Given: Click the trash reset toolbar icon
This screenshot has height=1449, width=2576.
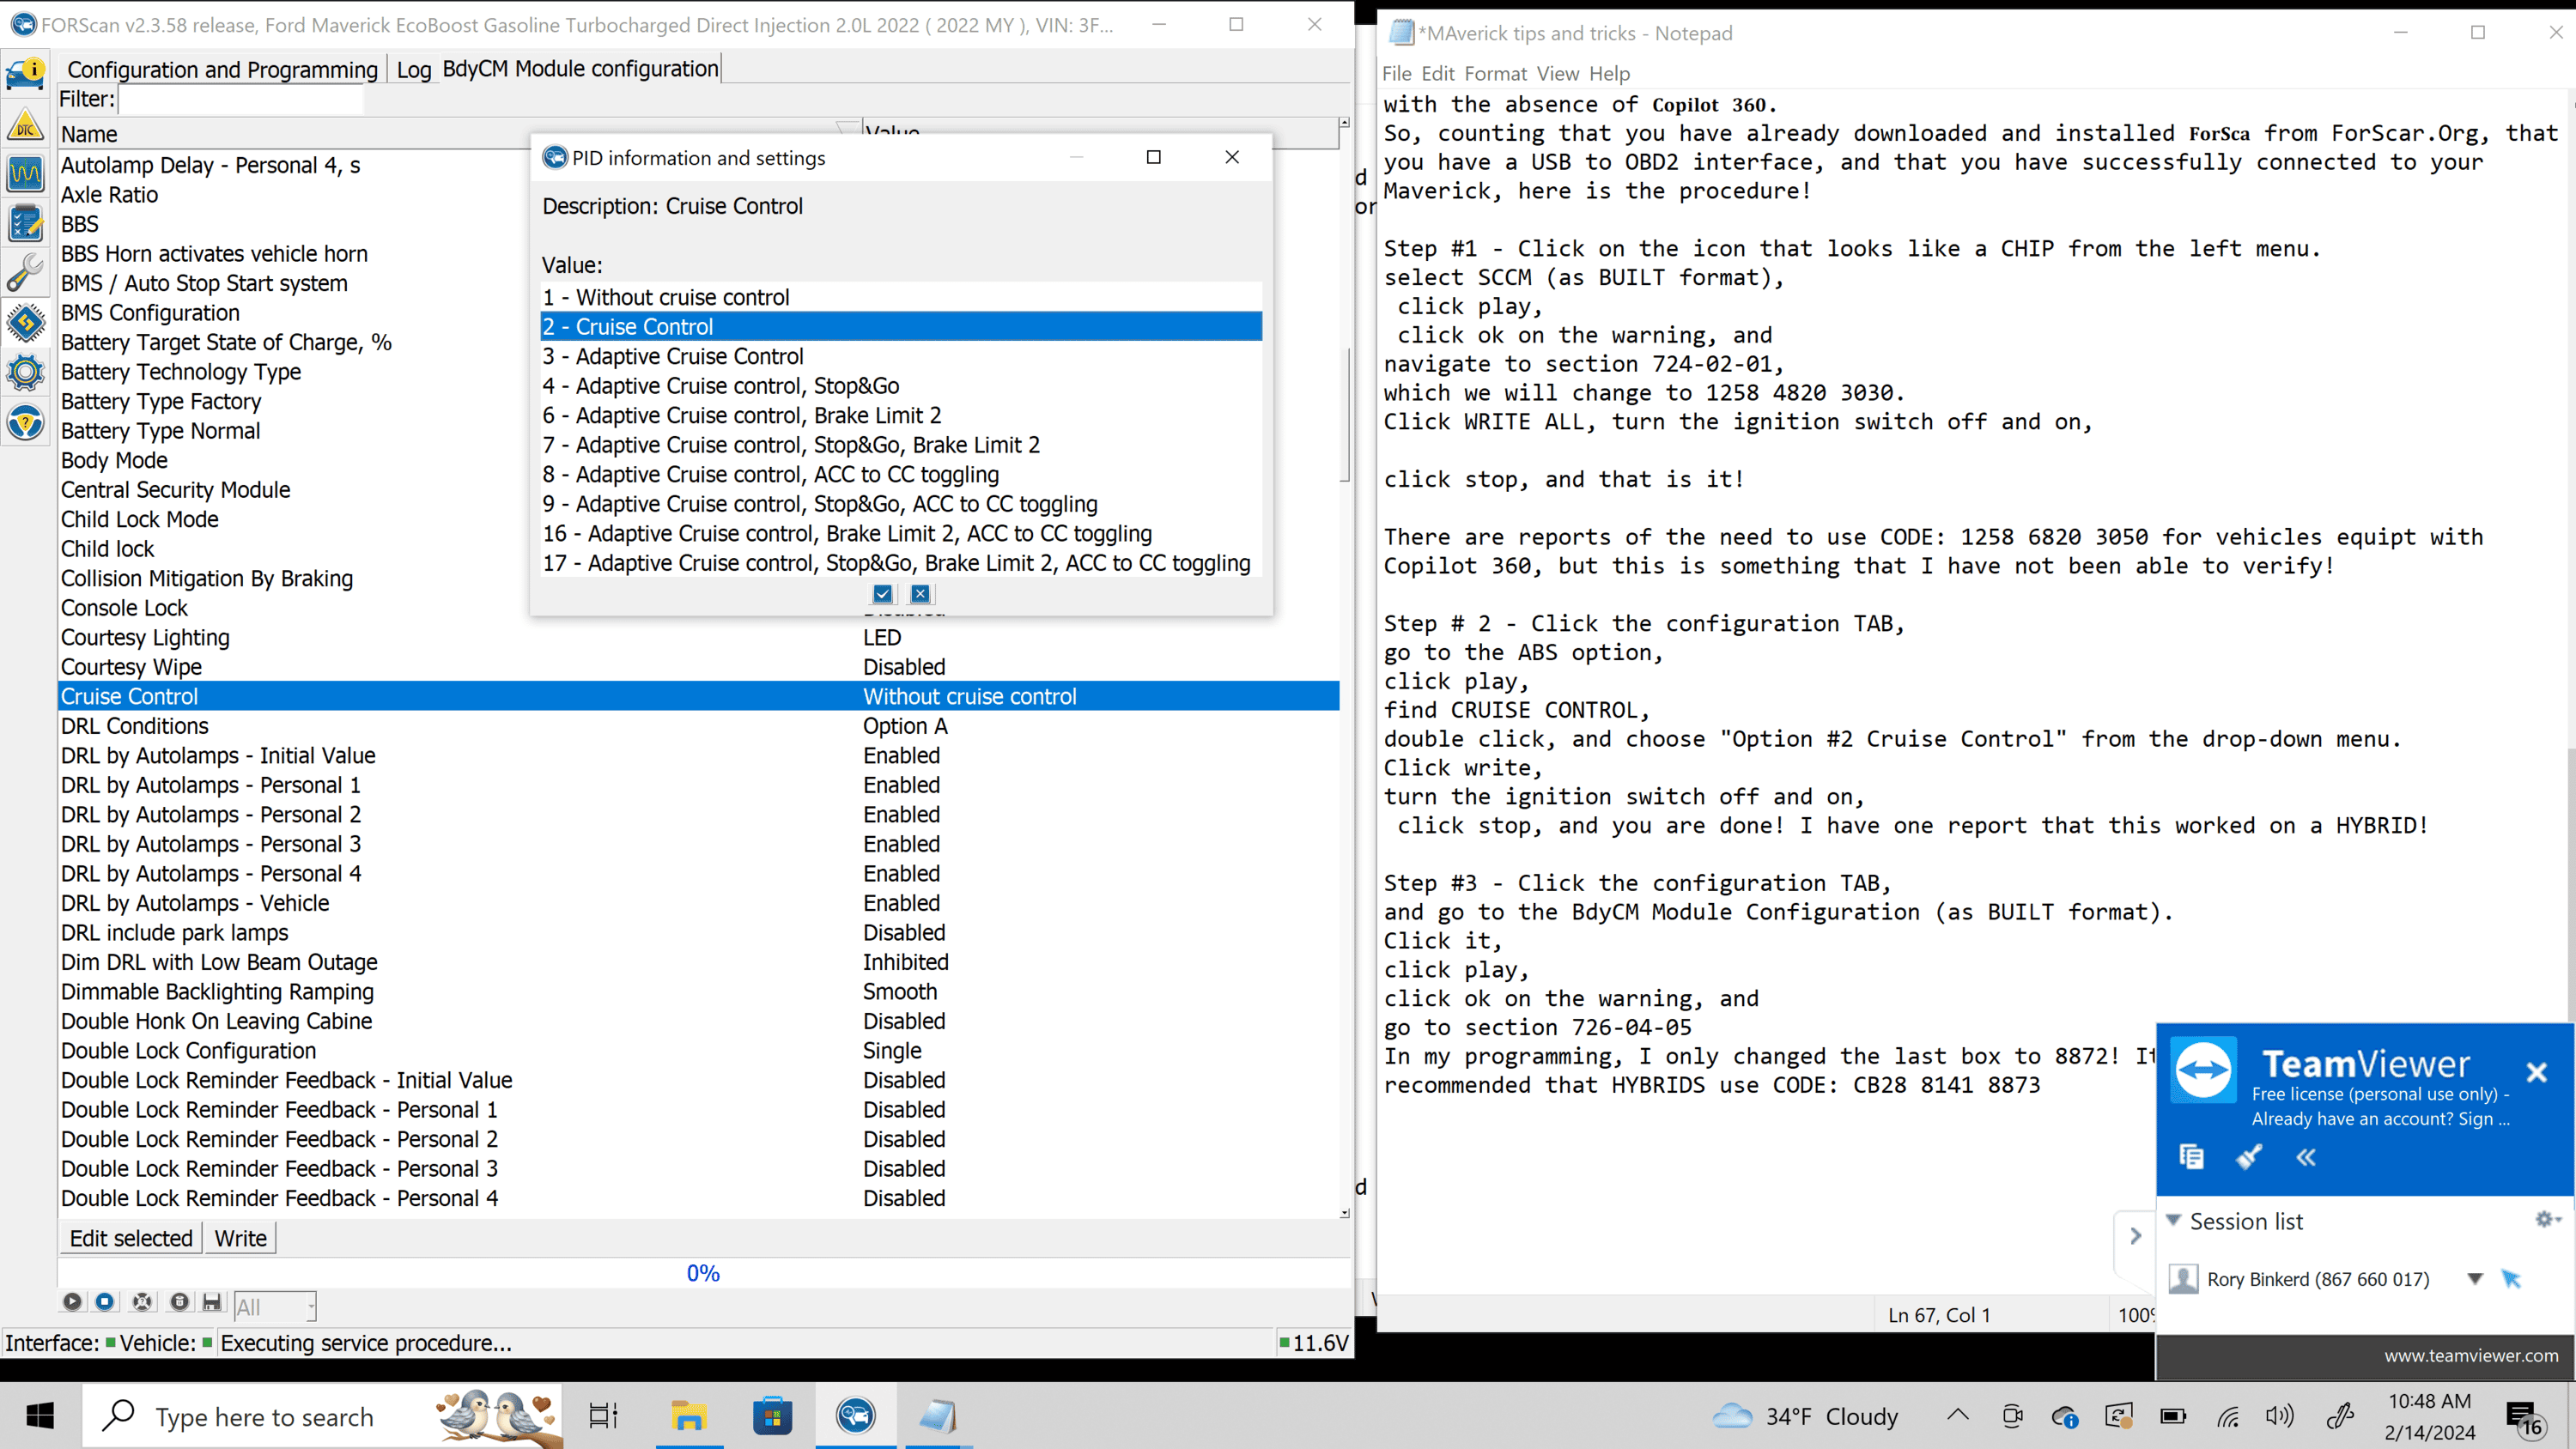Looking at the screenshot, I should point(179,1302).
